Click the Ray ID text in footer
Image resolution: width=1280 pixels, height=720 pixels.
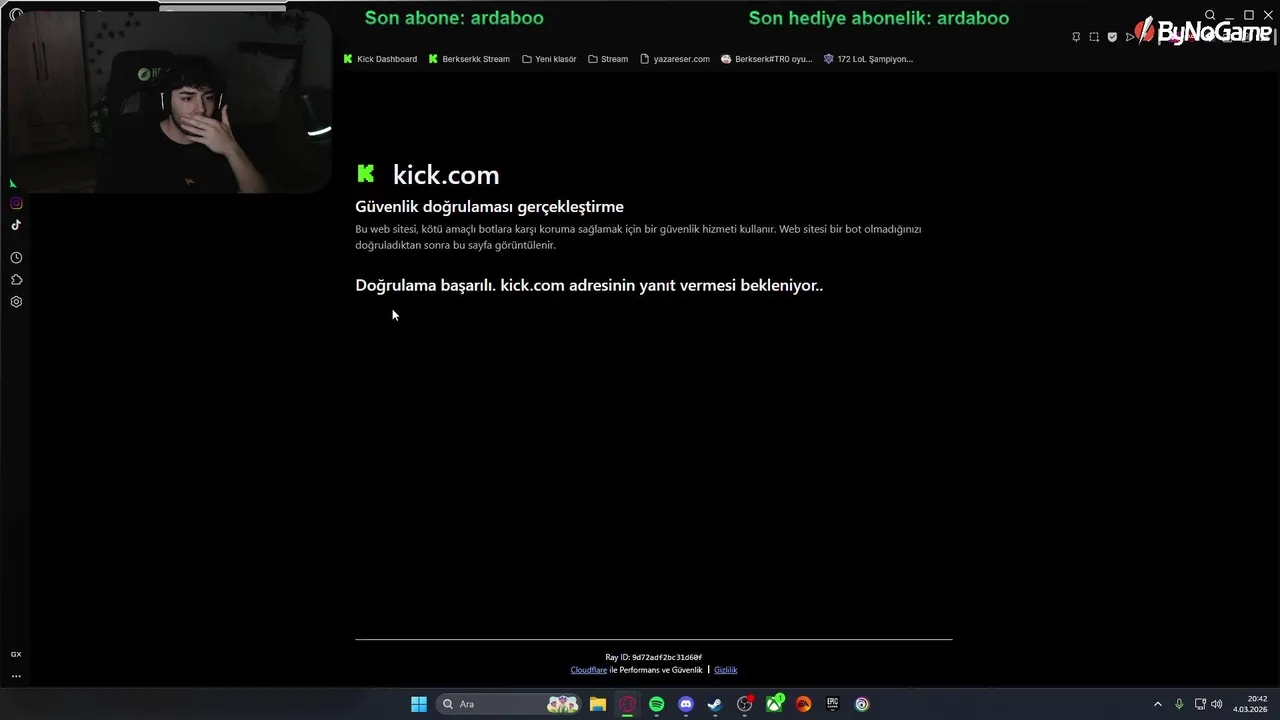pos(654,657)
